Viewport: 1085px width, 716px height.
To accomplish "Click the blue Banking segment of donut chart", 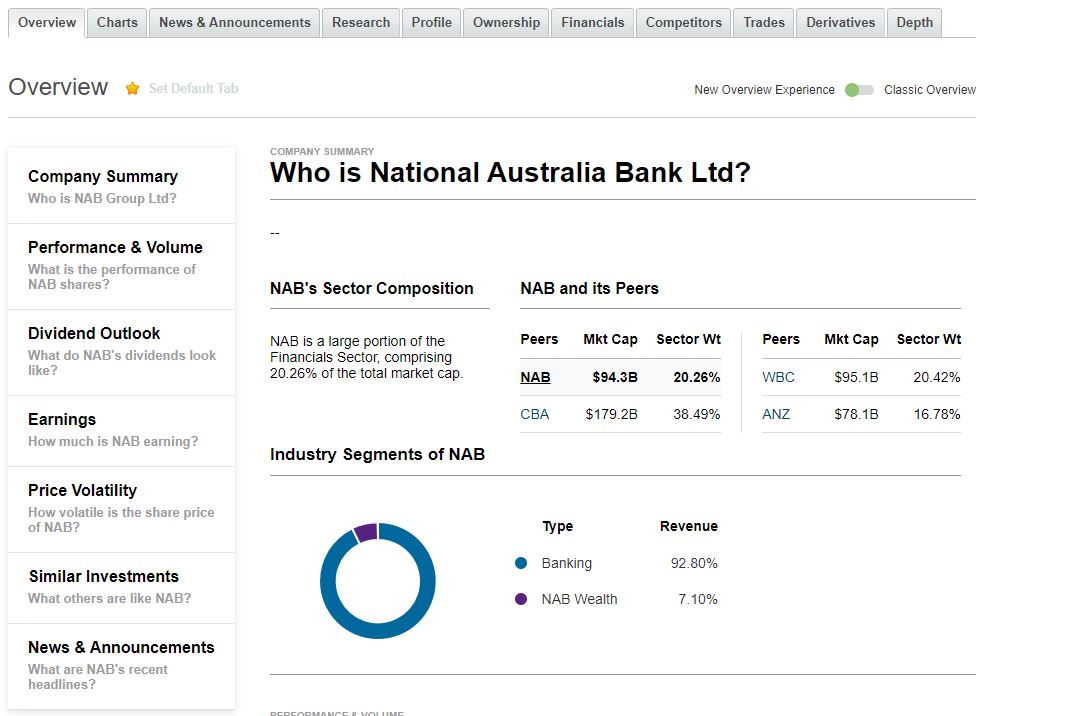I will point(378,631).
